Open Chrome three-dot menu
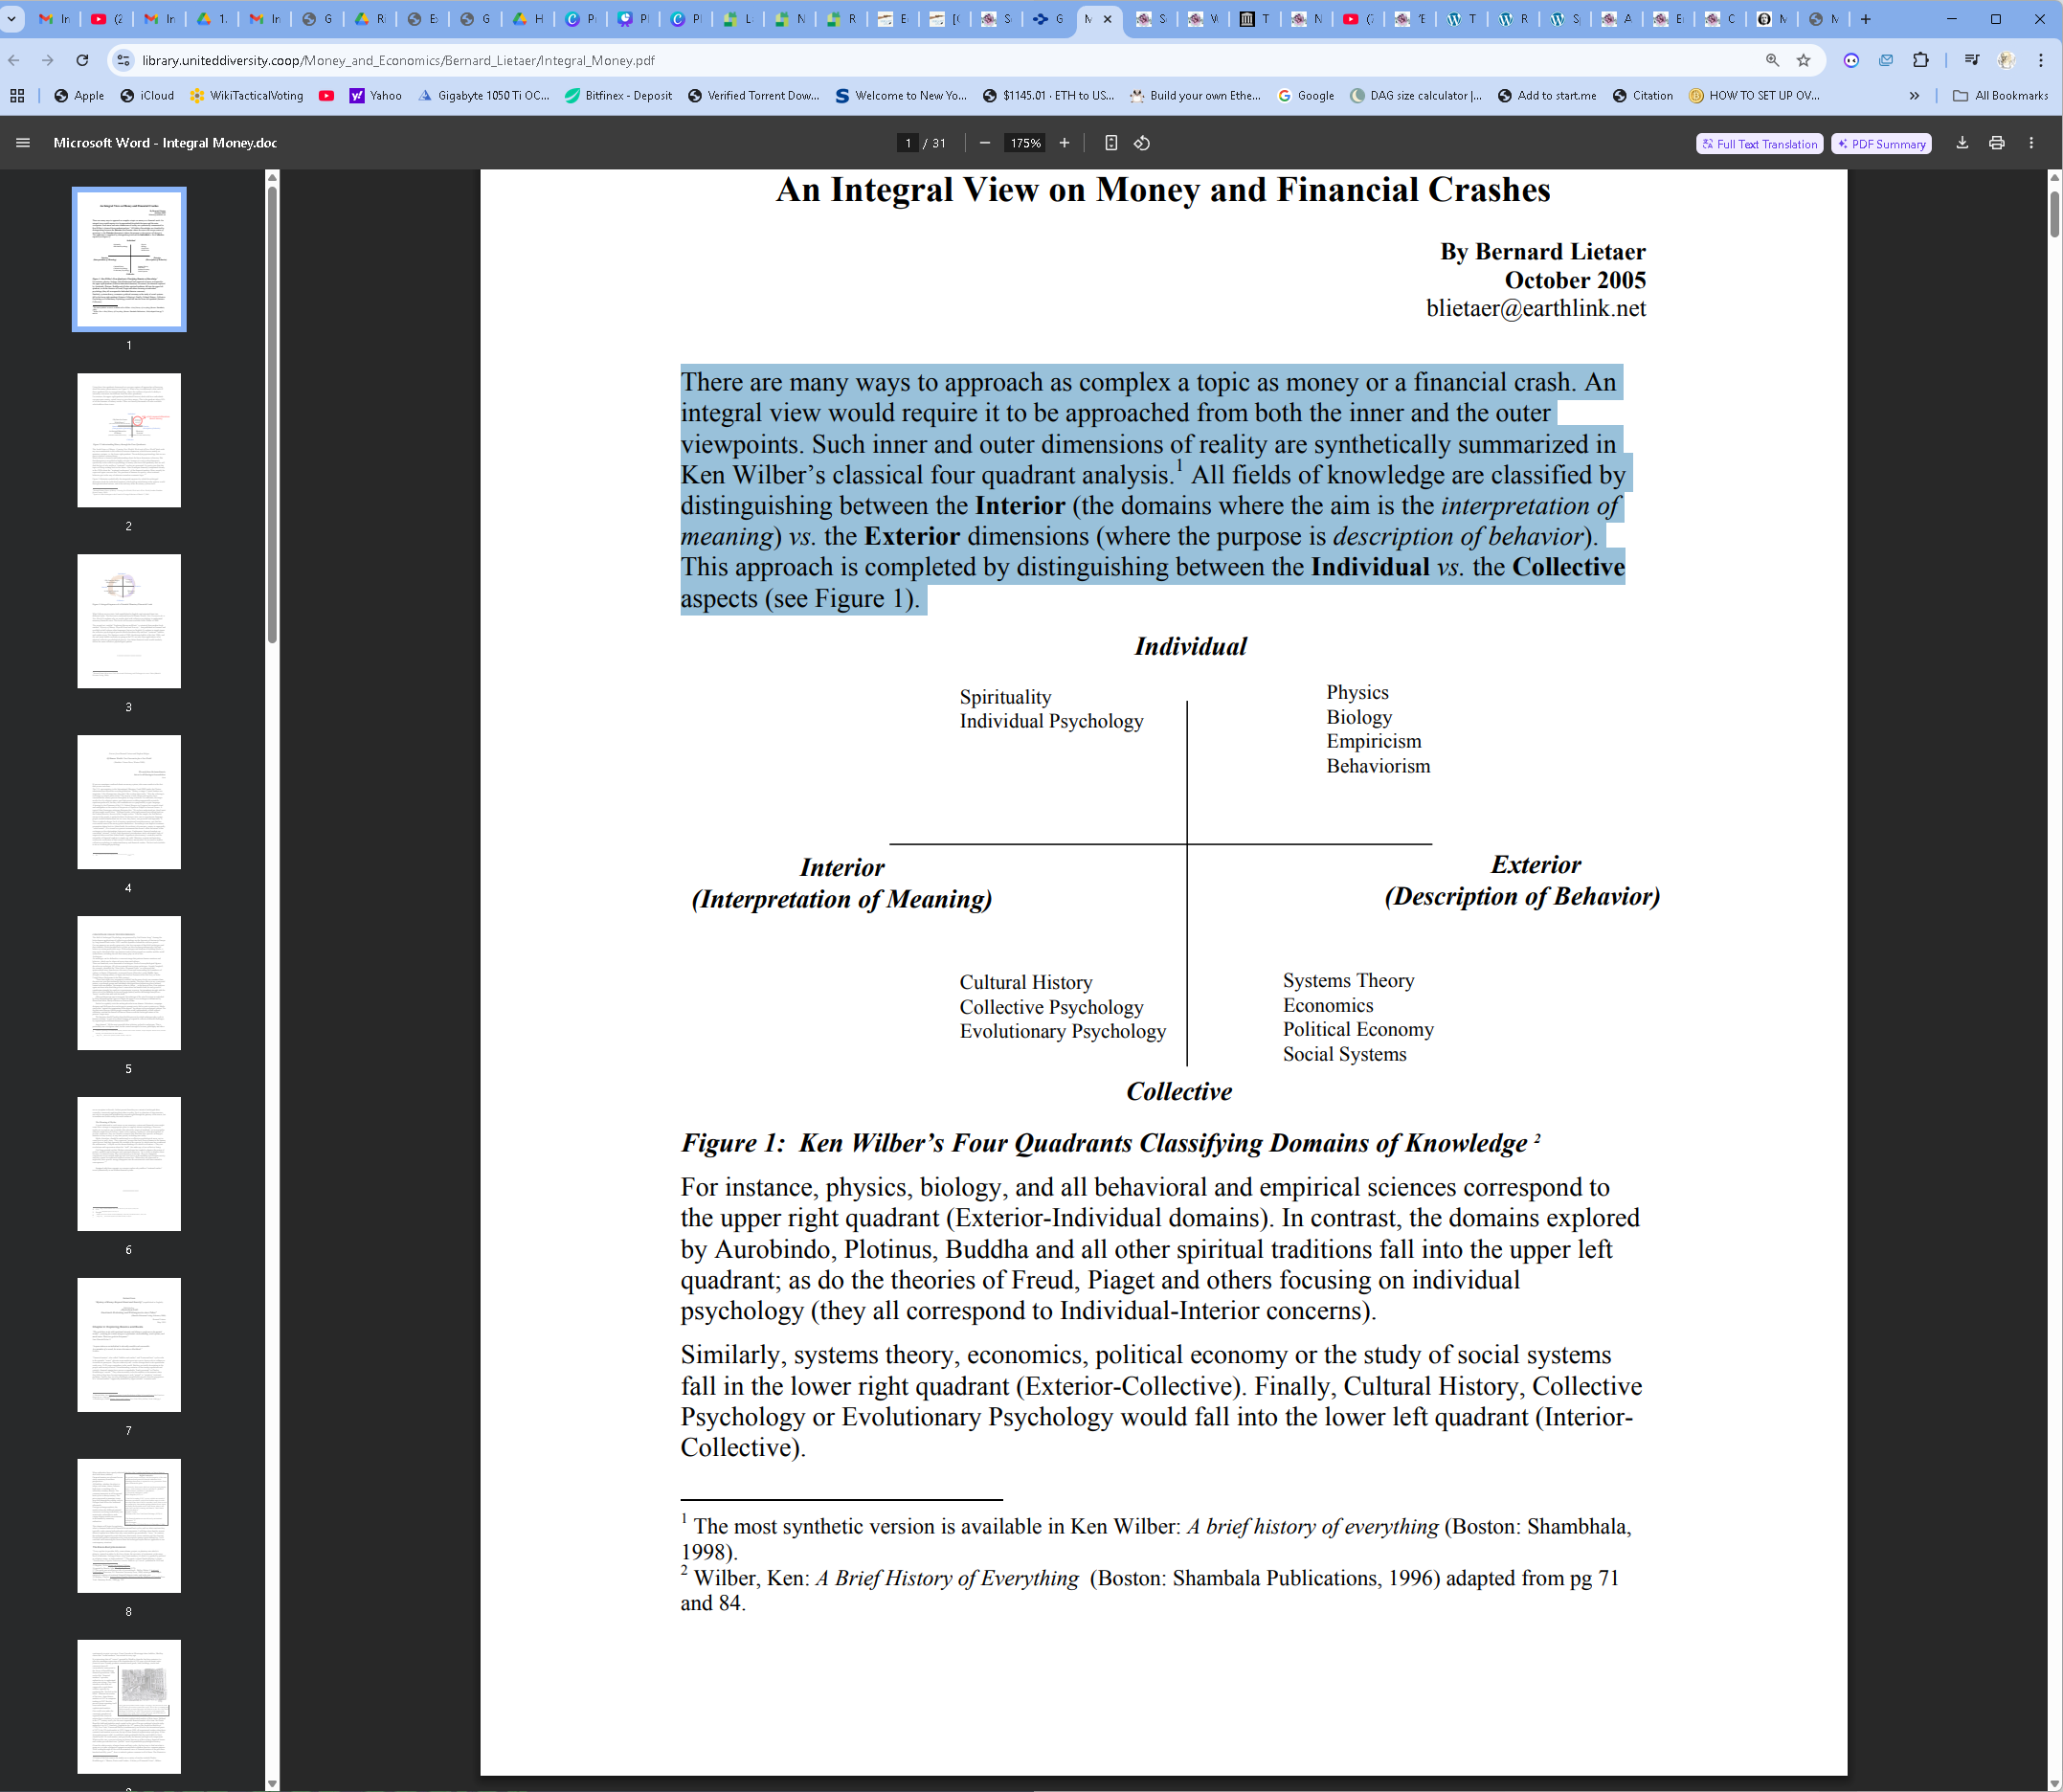The image size is (2063, 1792). coord(2040,60)
